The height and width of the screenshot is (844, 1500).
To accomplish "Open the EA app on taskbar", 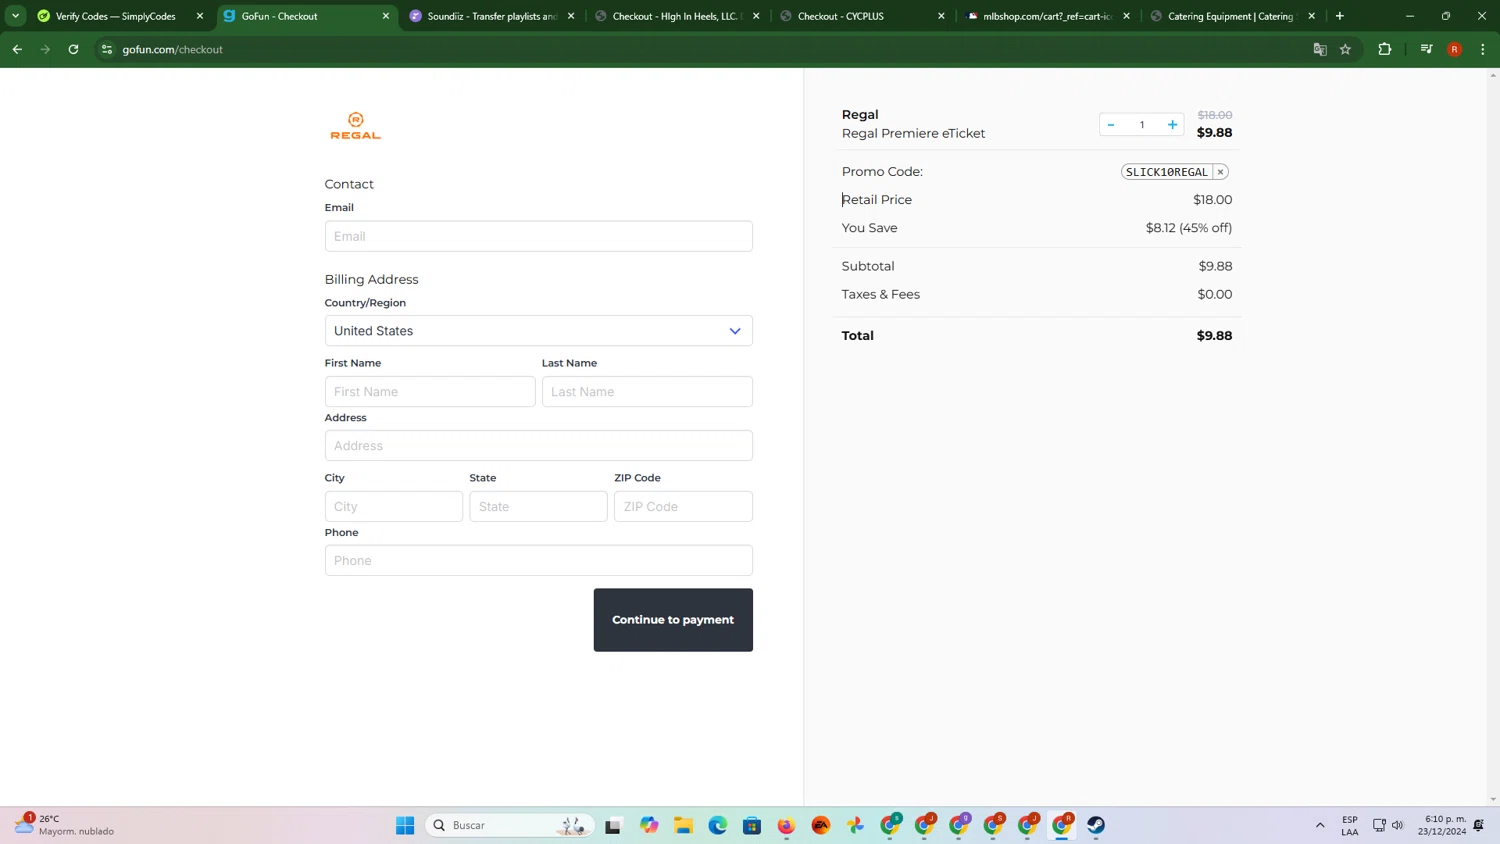I will point(821,825).
